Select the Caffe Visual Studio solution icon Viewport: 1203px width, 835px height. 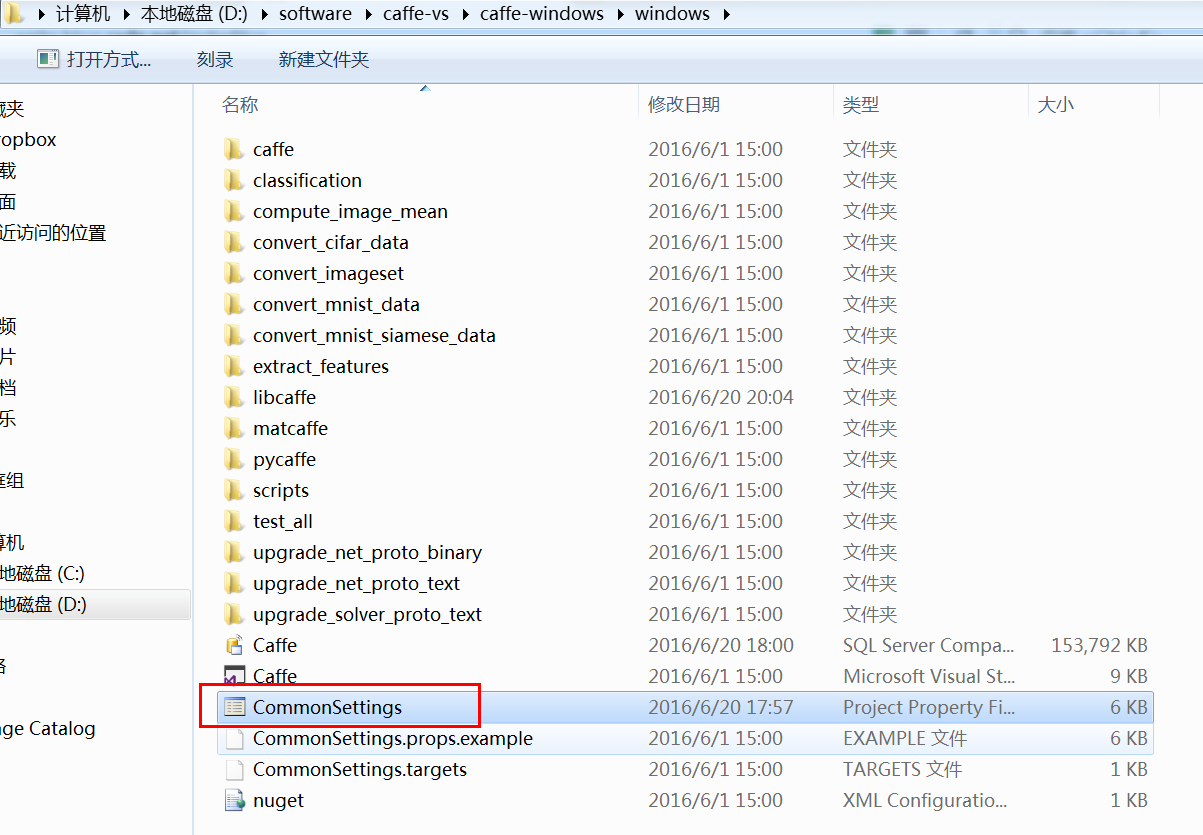point(234,676)
